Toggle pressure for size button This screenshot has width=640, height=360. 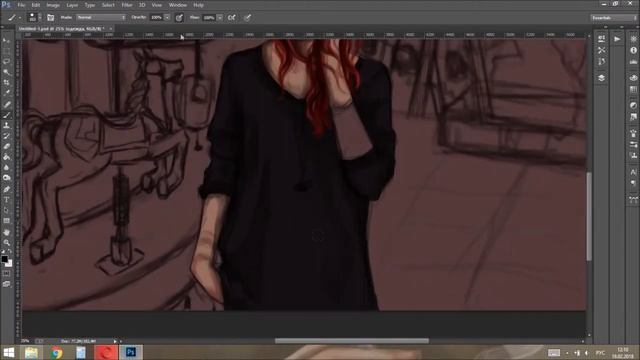pos(247,18)
